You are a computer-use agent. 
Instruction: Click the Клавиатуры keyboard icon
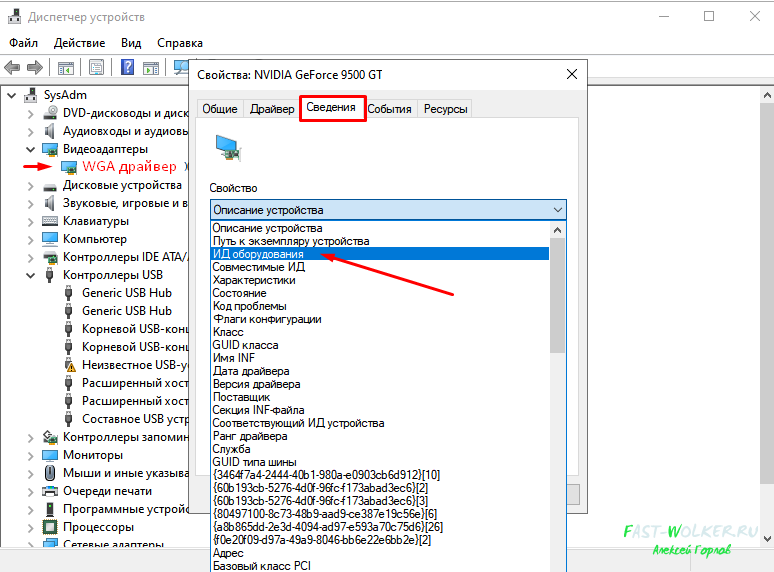tap(50, 221)
